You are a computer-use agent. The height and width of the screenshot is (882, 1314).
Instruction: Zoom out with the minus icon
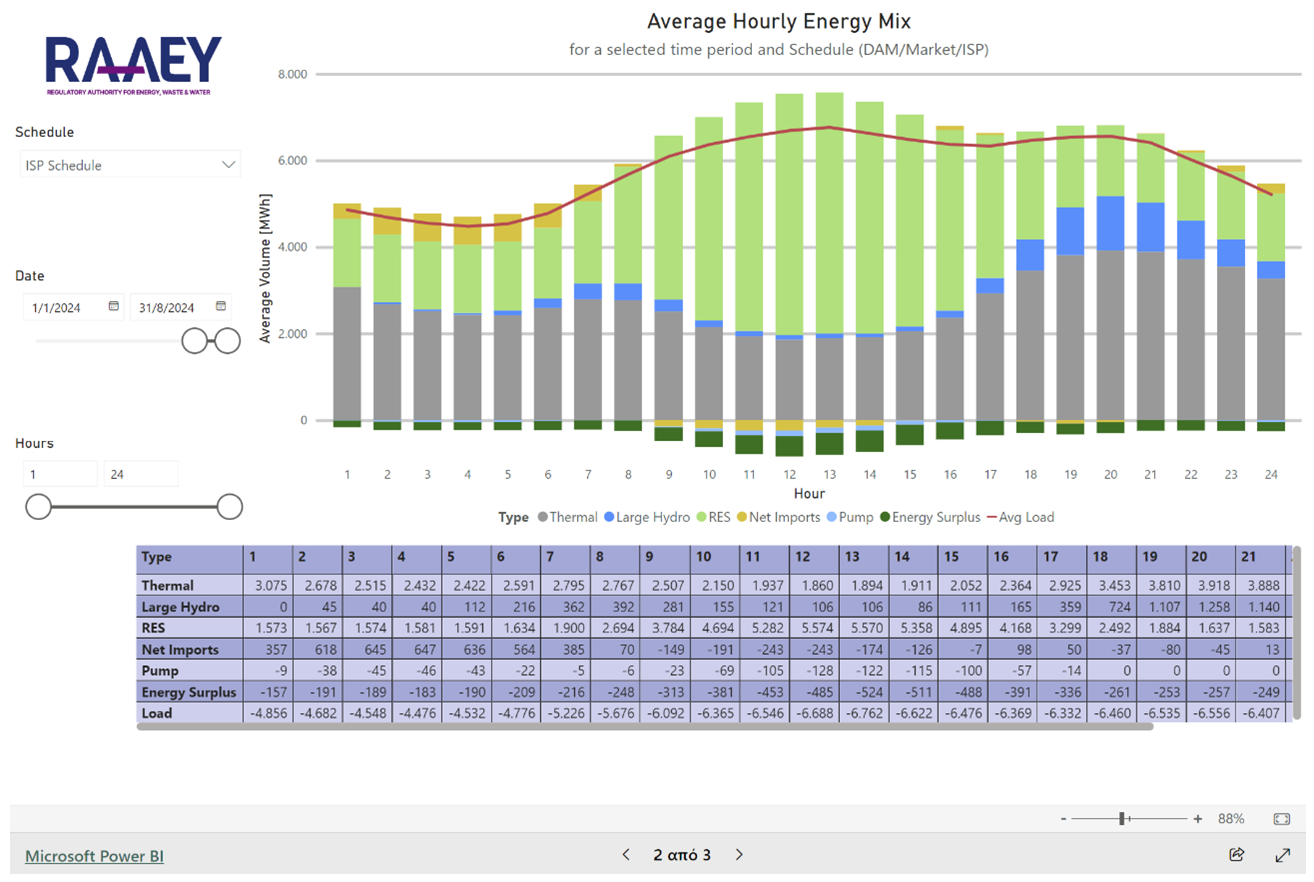tap(1064, 819)
